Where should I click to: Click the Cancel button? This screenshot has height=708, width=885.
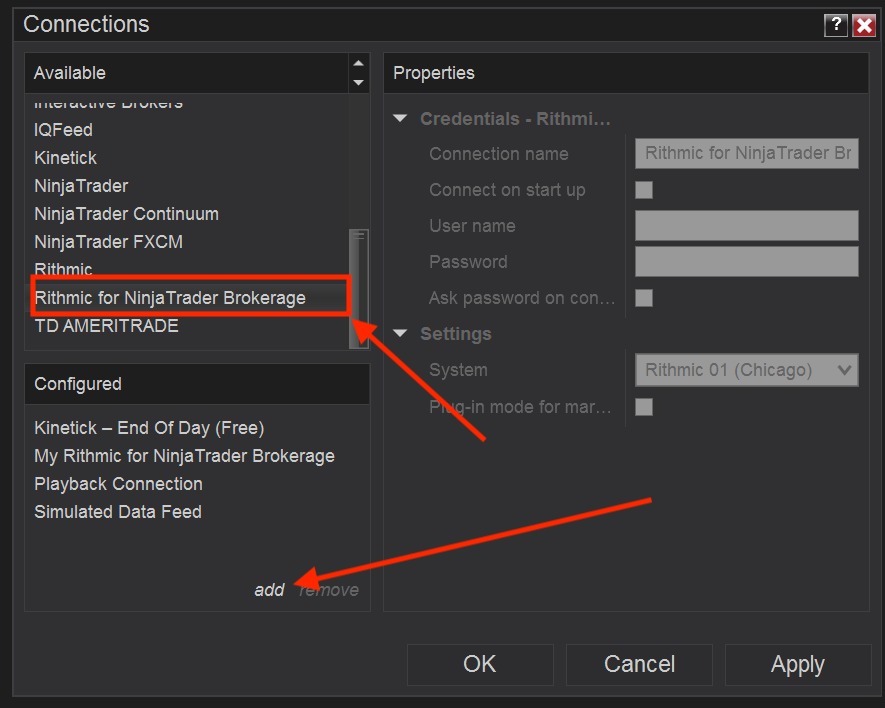639,665
